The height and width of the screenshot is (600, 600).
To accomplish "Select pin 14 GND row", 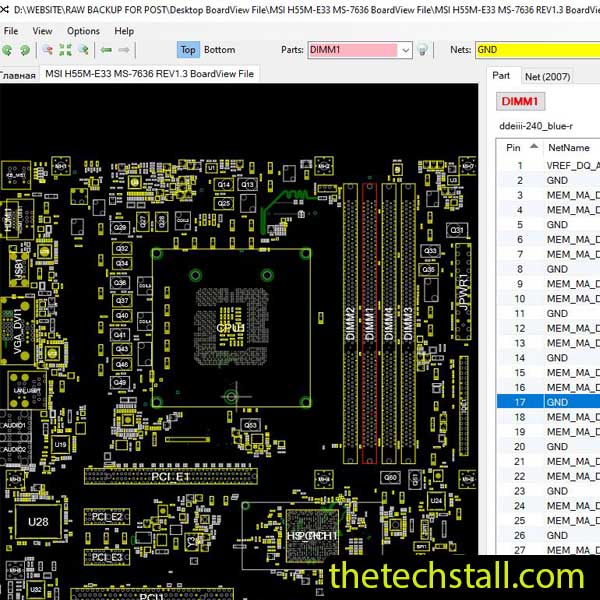I will (548, 358).
